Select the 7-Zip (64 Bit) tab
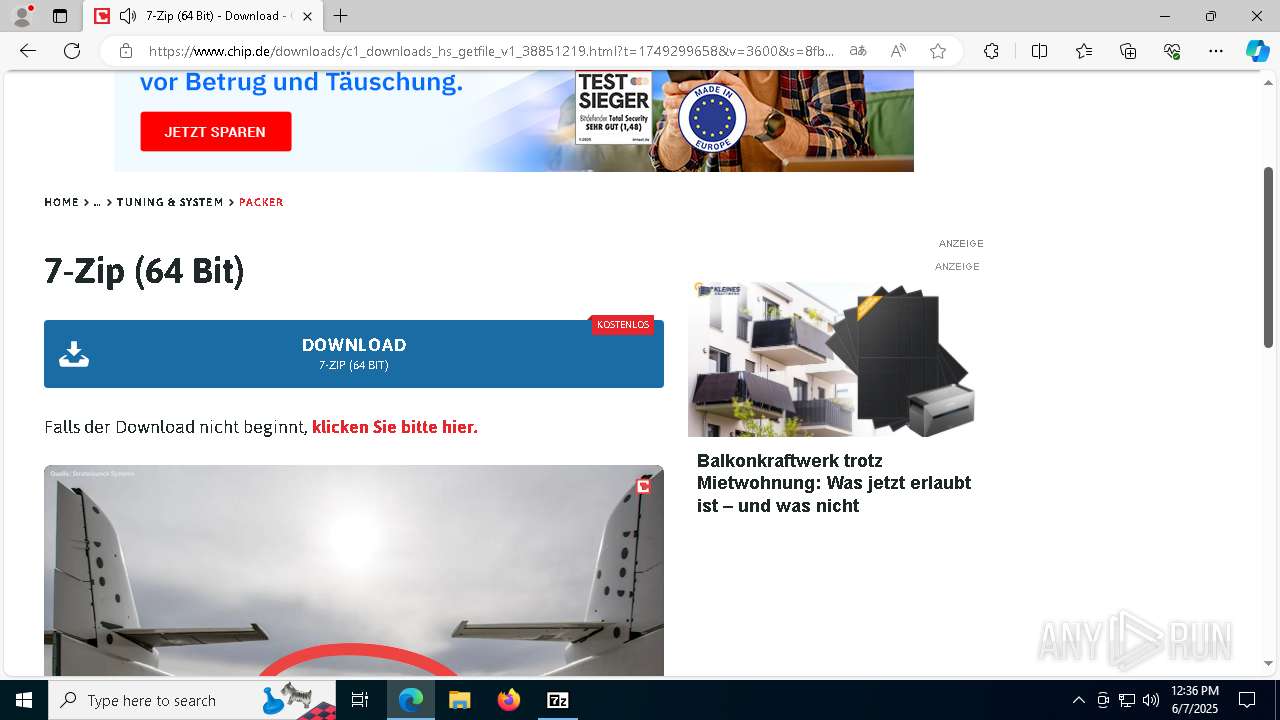 [204, 16]
